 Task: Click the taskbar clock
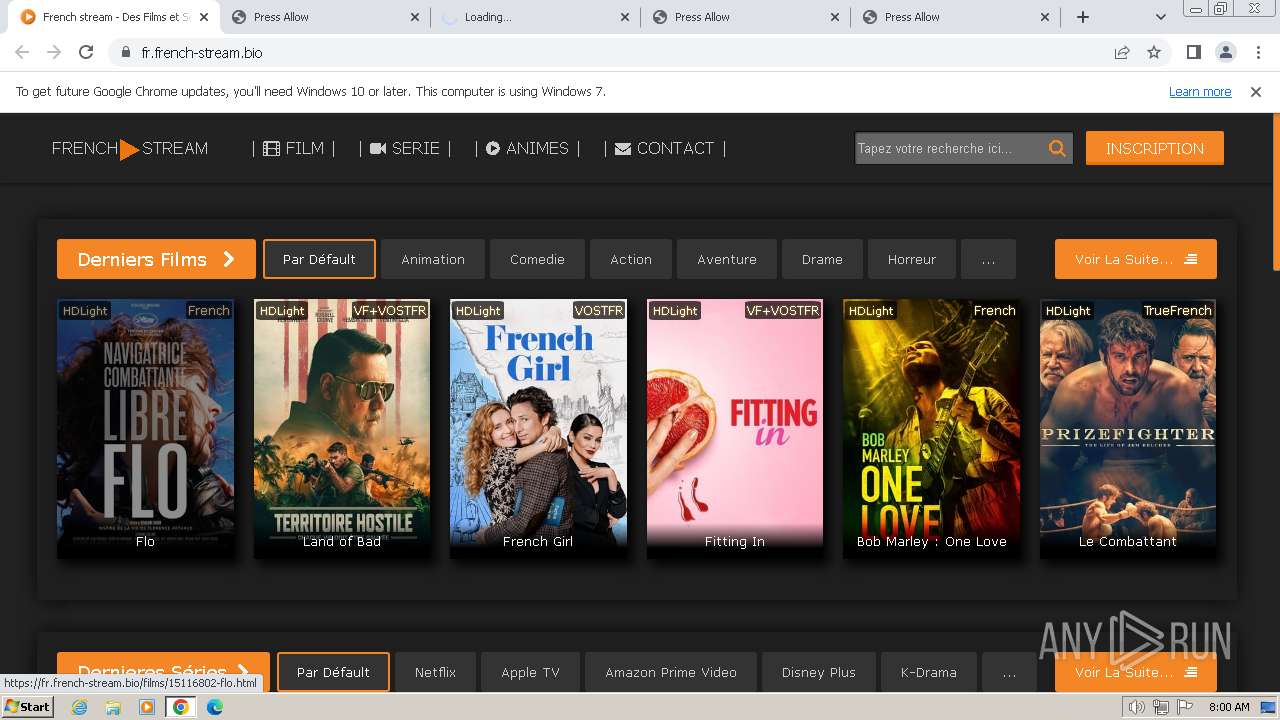click(x=1229, y=707)
